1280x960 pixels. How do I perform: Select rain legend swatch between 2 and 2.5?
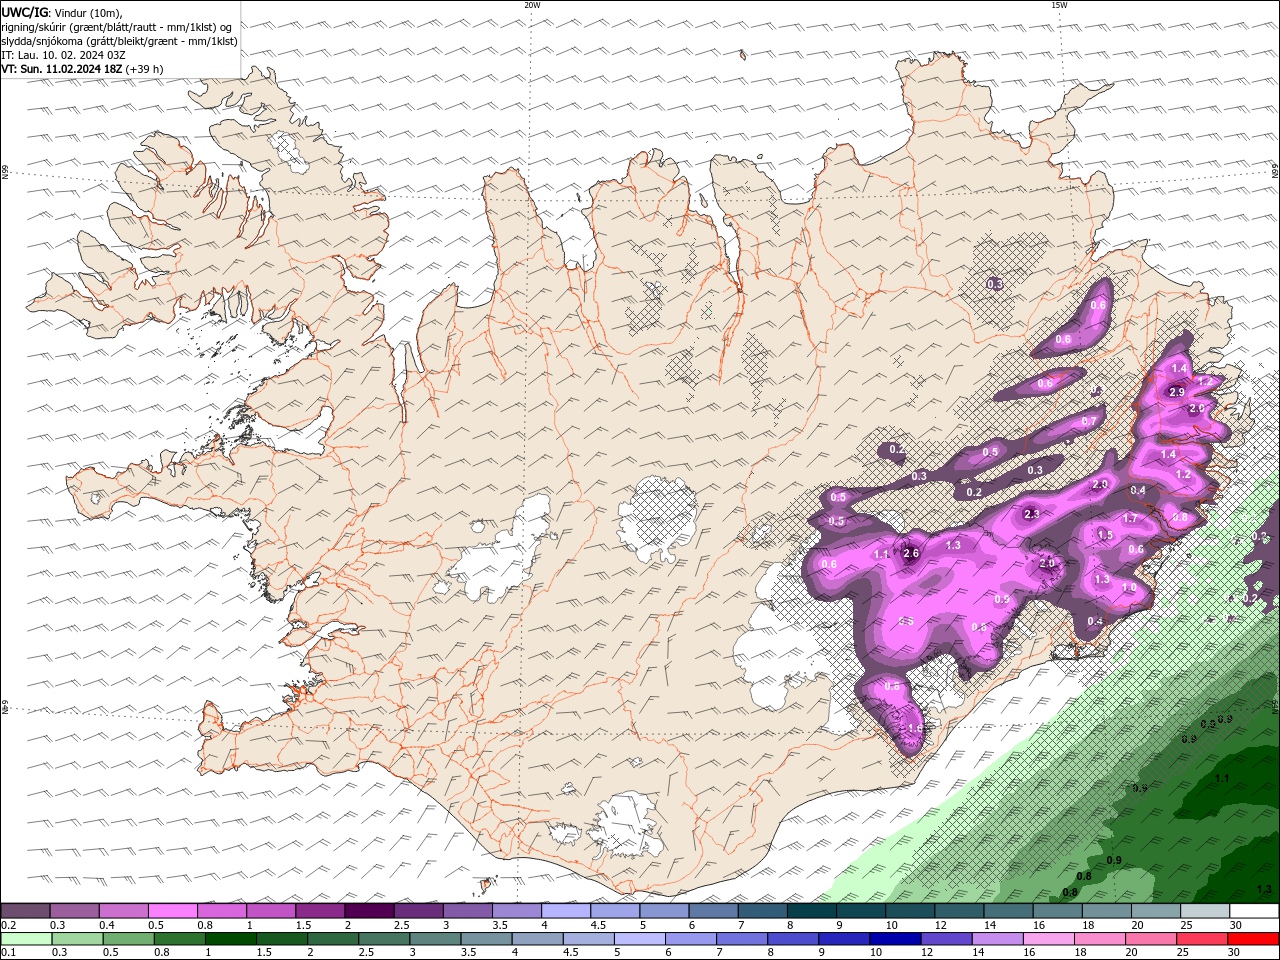click(333, 939)
